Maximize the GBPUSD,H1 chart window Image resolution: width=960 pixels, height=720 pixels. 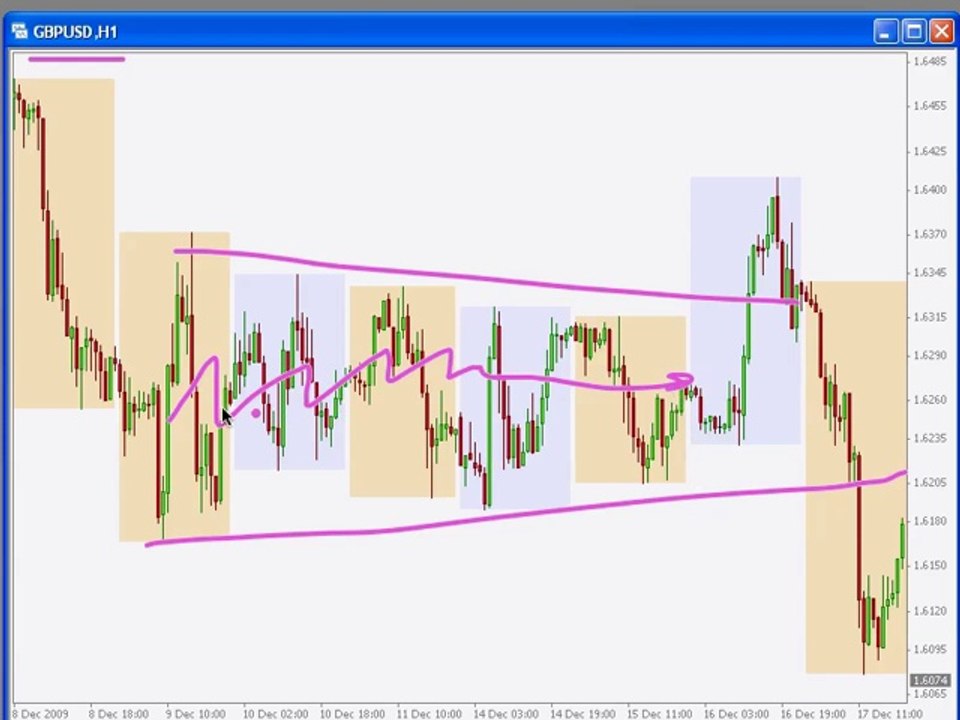[914, 32]
